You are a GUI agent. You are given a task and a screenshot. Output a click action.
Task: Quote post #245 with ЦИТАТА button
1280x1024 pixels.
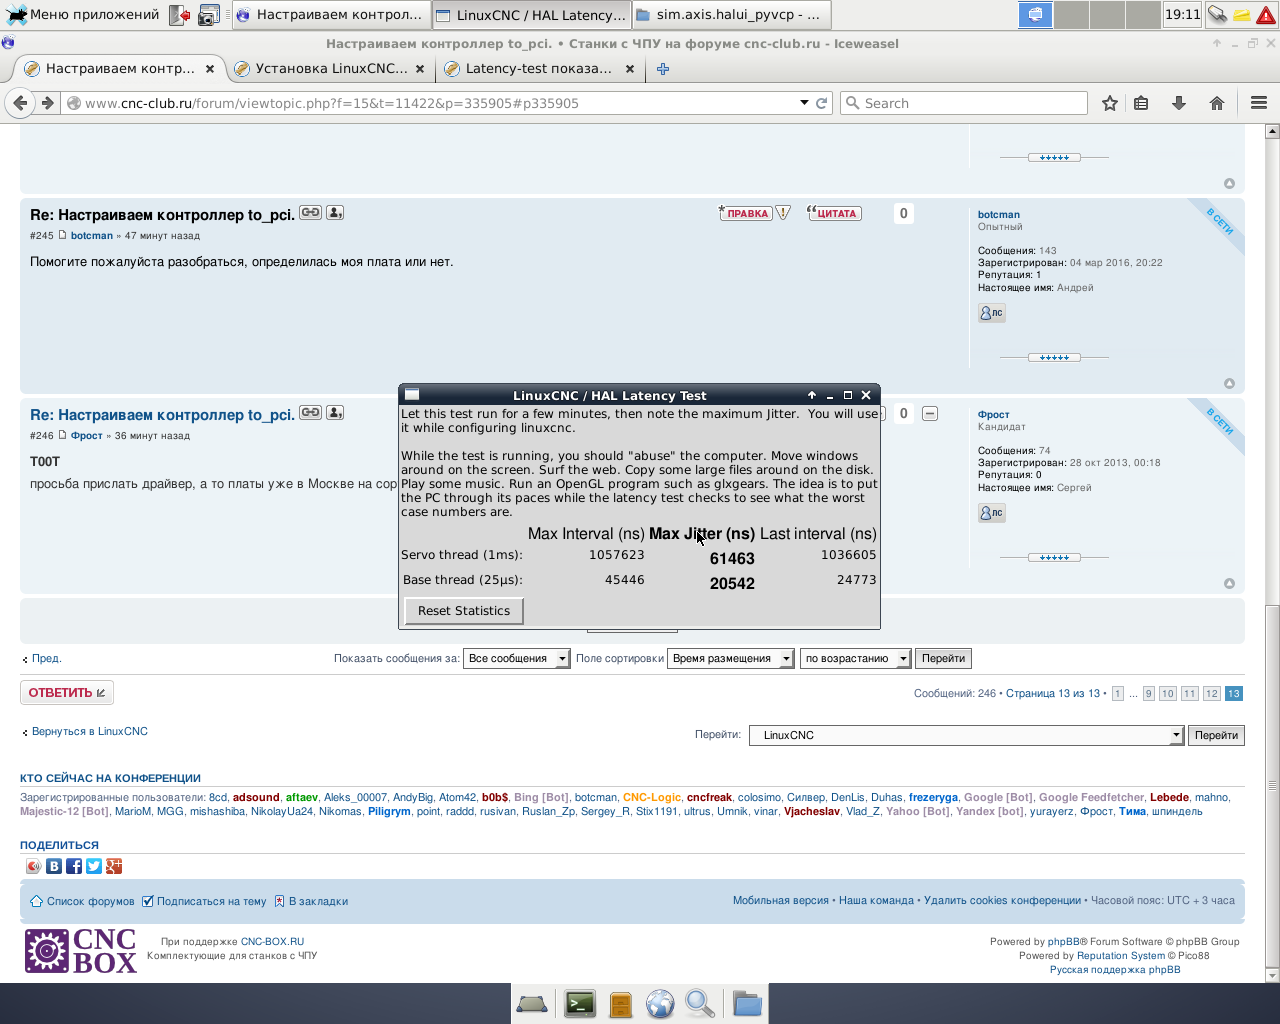(x=834, y=213)
